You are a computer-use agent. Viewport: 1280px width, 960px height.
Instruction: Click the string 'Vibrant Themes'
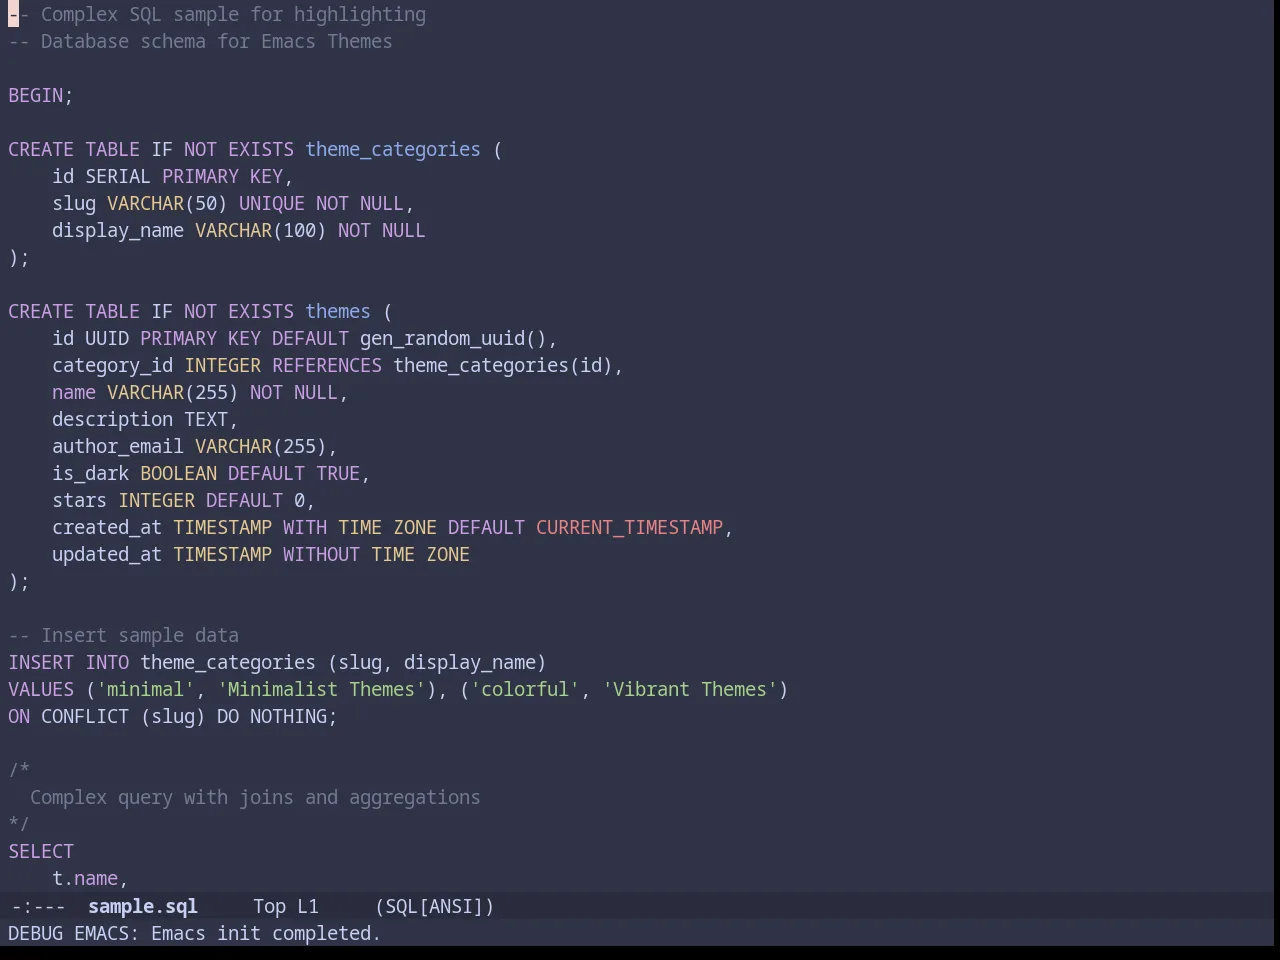pyautogui.click(x=690, y=689)
